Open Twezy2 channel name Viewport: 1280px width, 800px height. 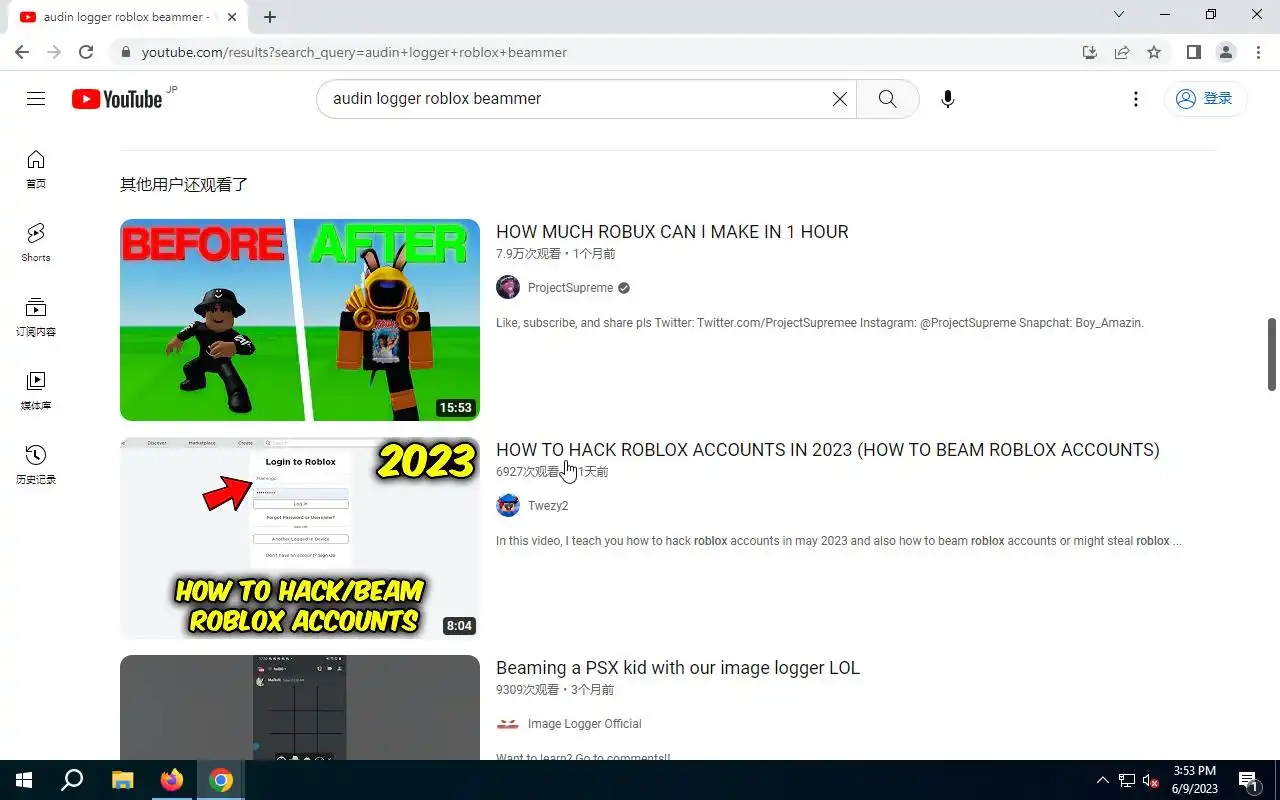(548, 506)
